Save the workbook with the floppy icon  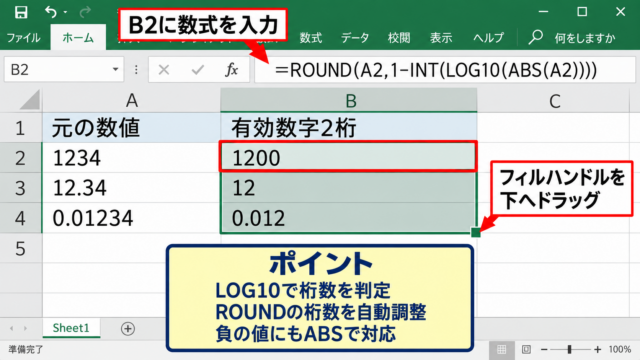click(21, 12)
